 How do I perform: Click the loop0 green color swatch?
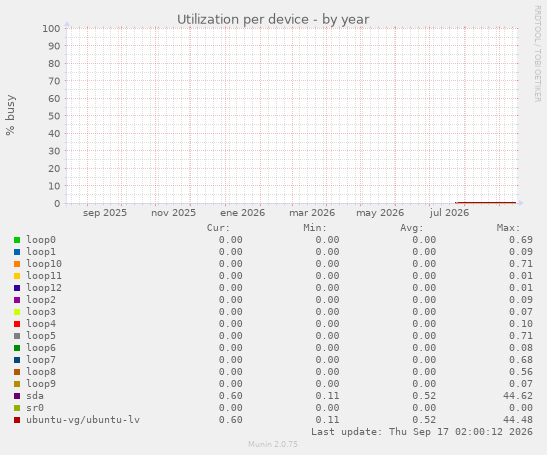(x=17, y=240)
